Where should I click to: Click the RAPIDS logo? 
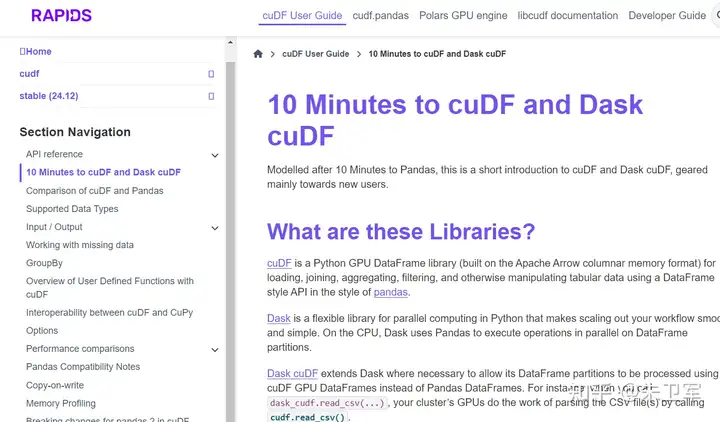(62, 15)
